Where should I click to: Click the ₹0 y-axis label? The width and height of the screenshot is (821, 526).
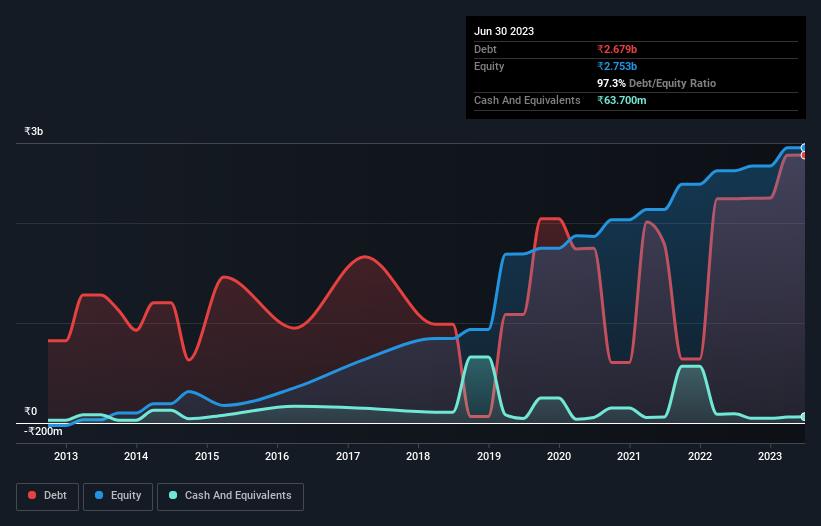pos(31,411)
